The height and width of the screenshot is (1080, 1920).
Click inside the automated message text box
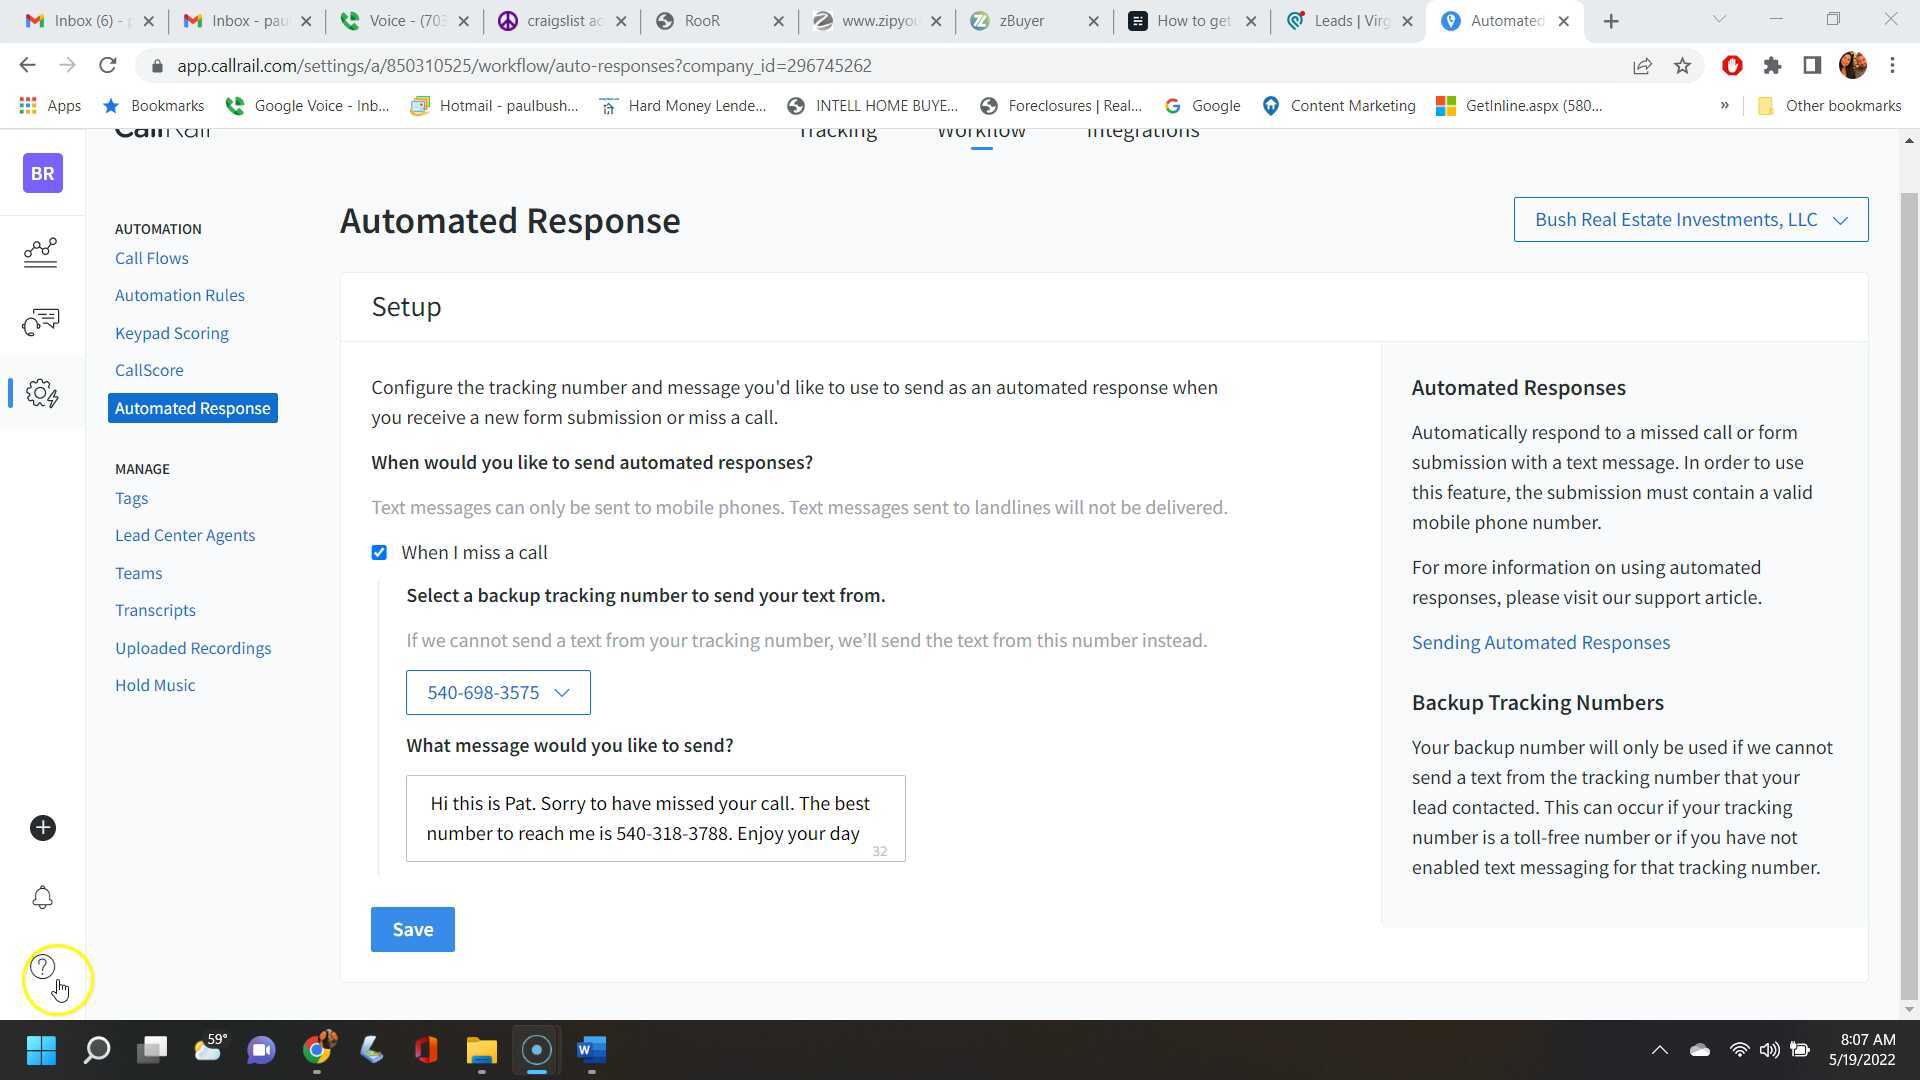pyautogui.click(x=655, y=818)
